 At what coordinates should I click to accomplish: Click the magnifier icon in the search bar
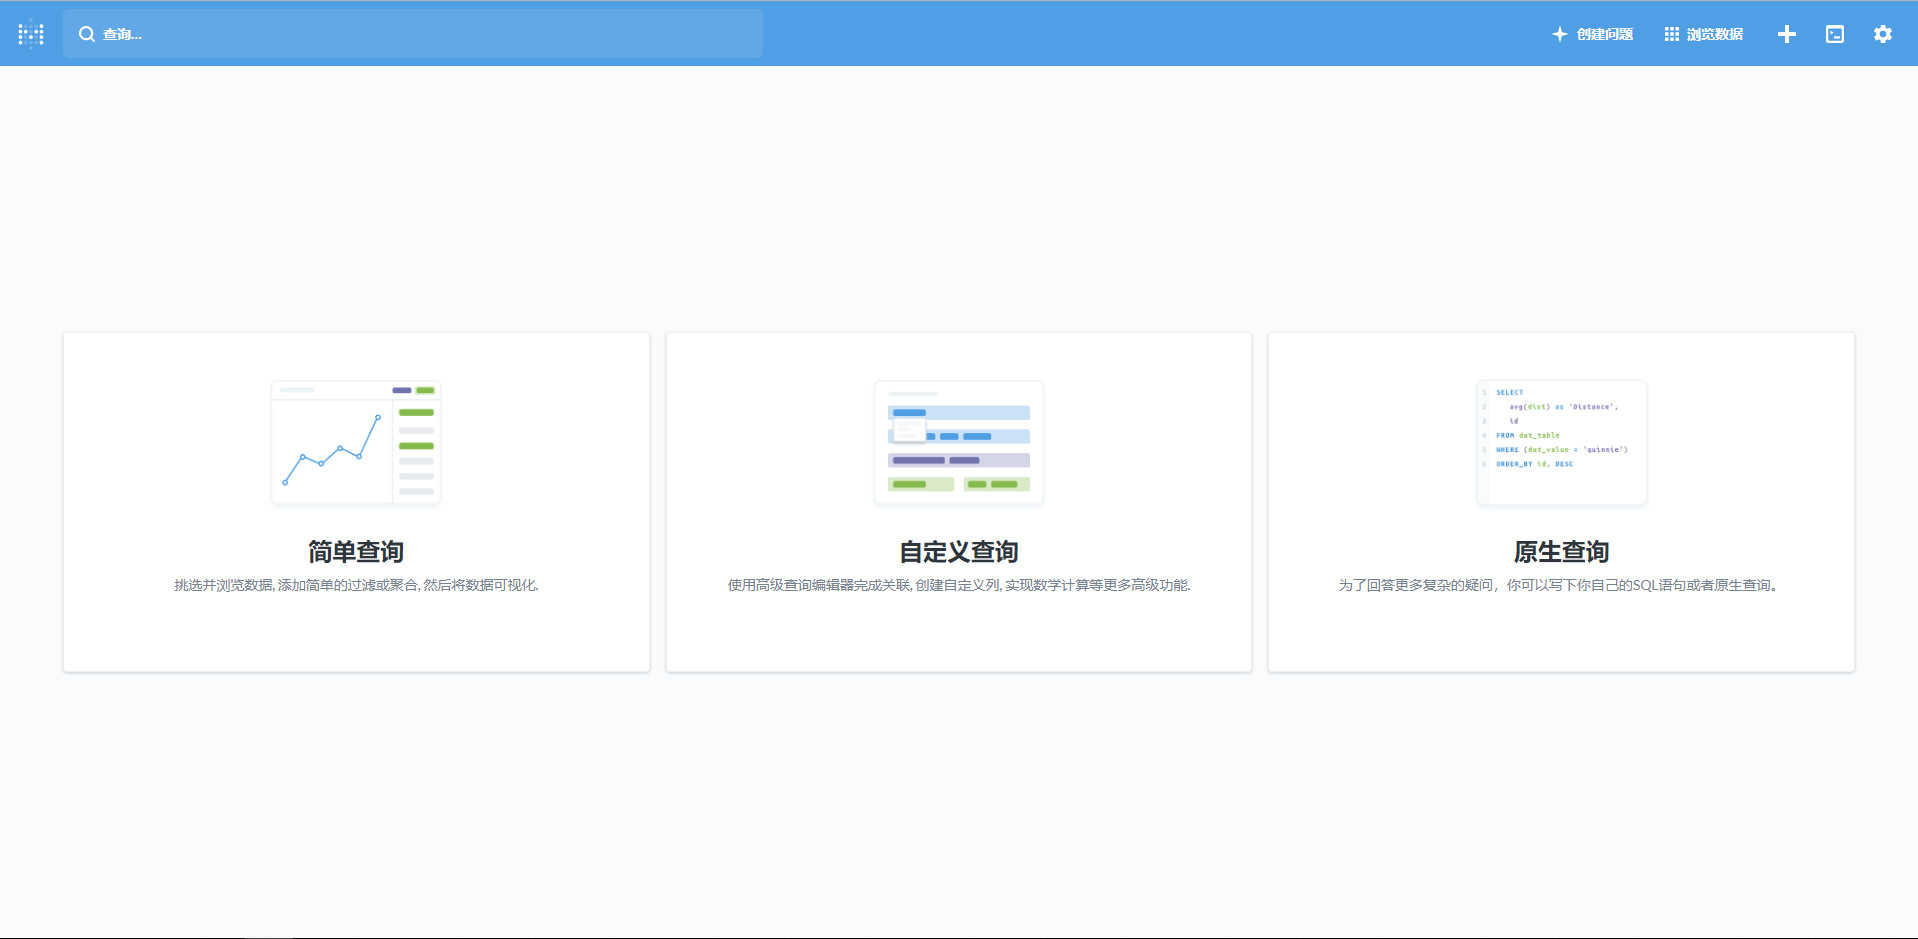coord(86,33)
